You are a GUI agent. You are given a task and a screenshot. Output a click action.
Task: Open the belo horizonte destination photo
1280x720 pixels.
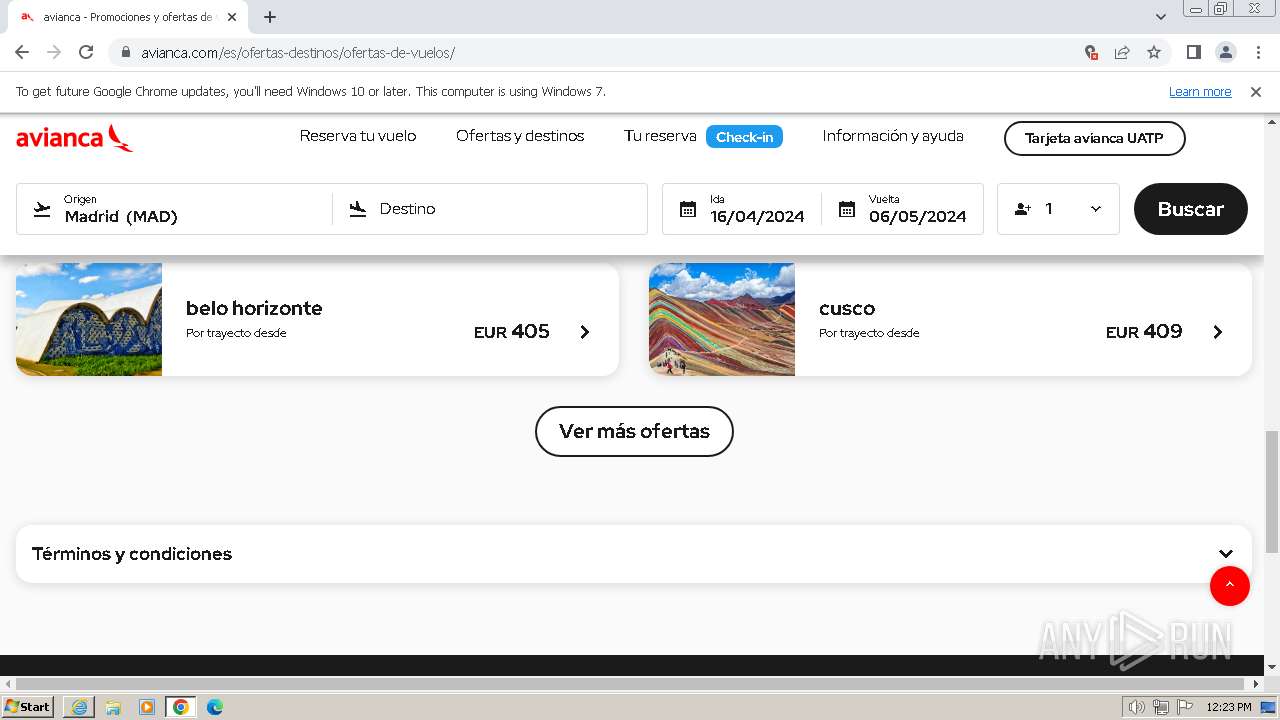(x=89, y=319)
